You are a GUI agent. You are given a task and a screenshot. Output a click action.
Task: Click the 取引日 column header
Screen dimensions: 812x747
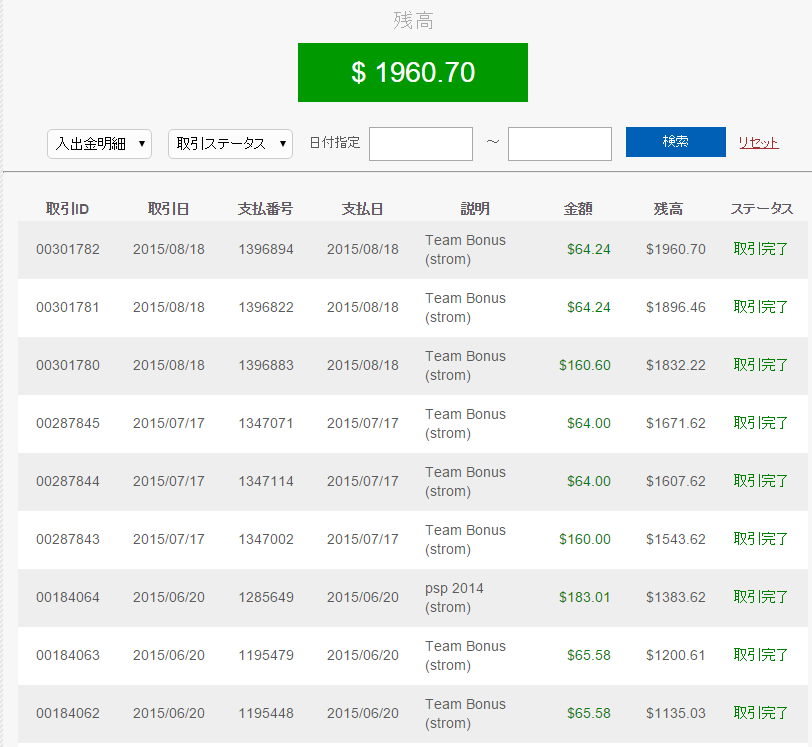(168, 209)
